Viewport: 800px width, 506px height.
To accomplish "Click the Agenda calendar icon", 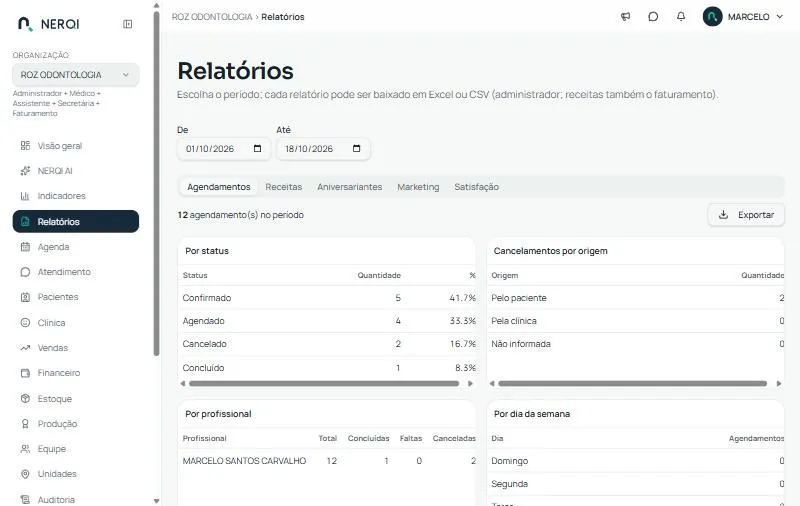I will [x=25, y=247].
